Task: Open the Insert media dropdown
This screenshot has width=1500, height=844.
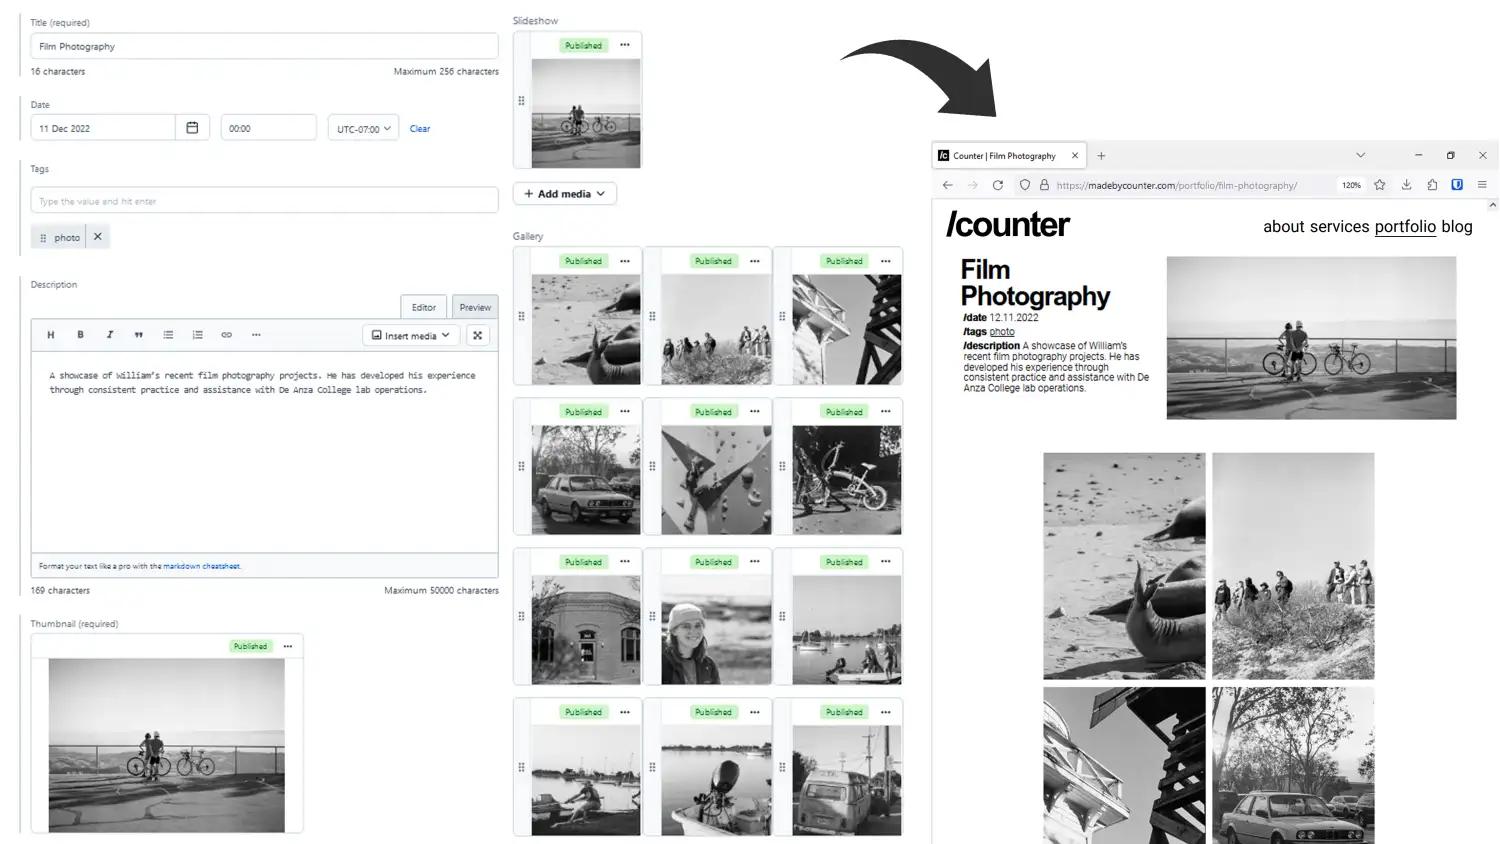Action: 411,336
